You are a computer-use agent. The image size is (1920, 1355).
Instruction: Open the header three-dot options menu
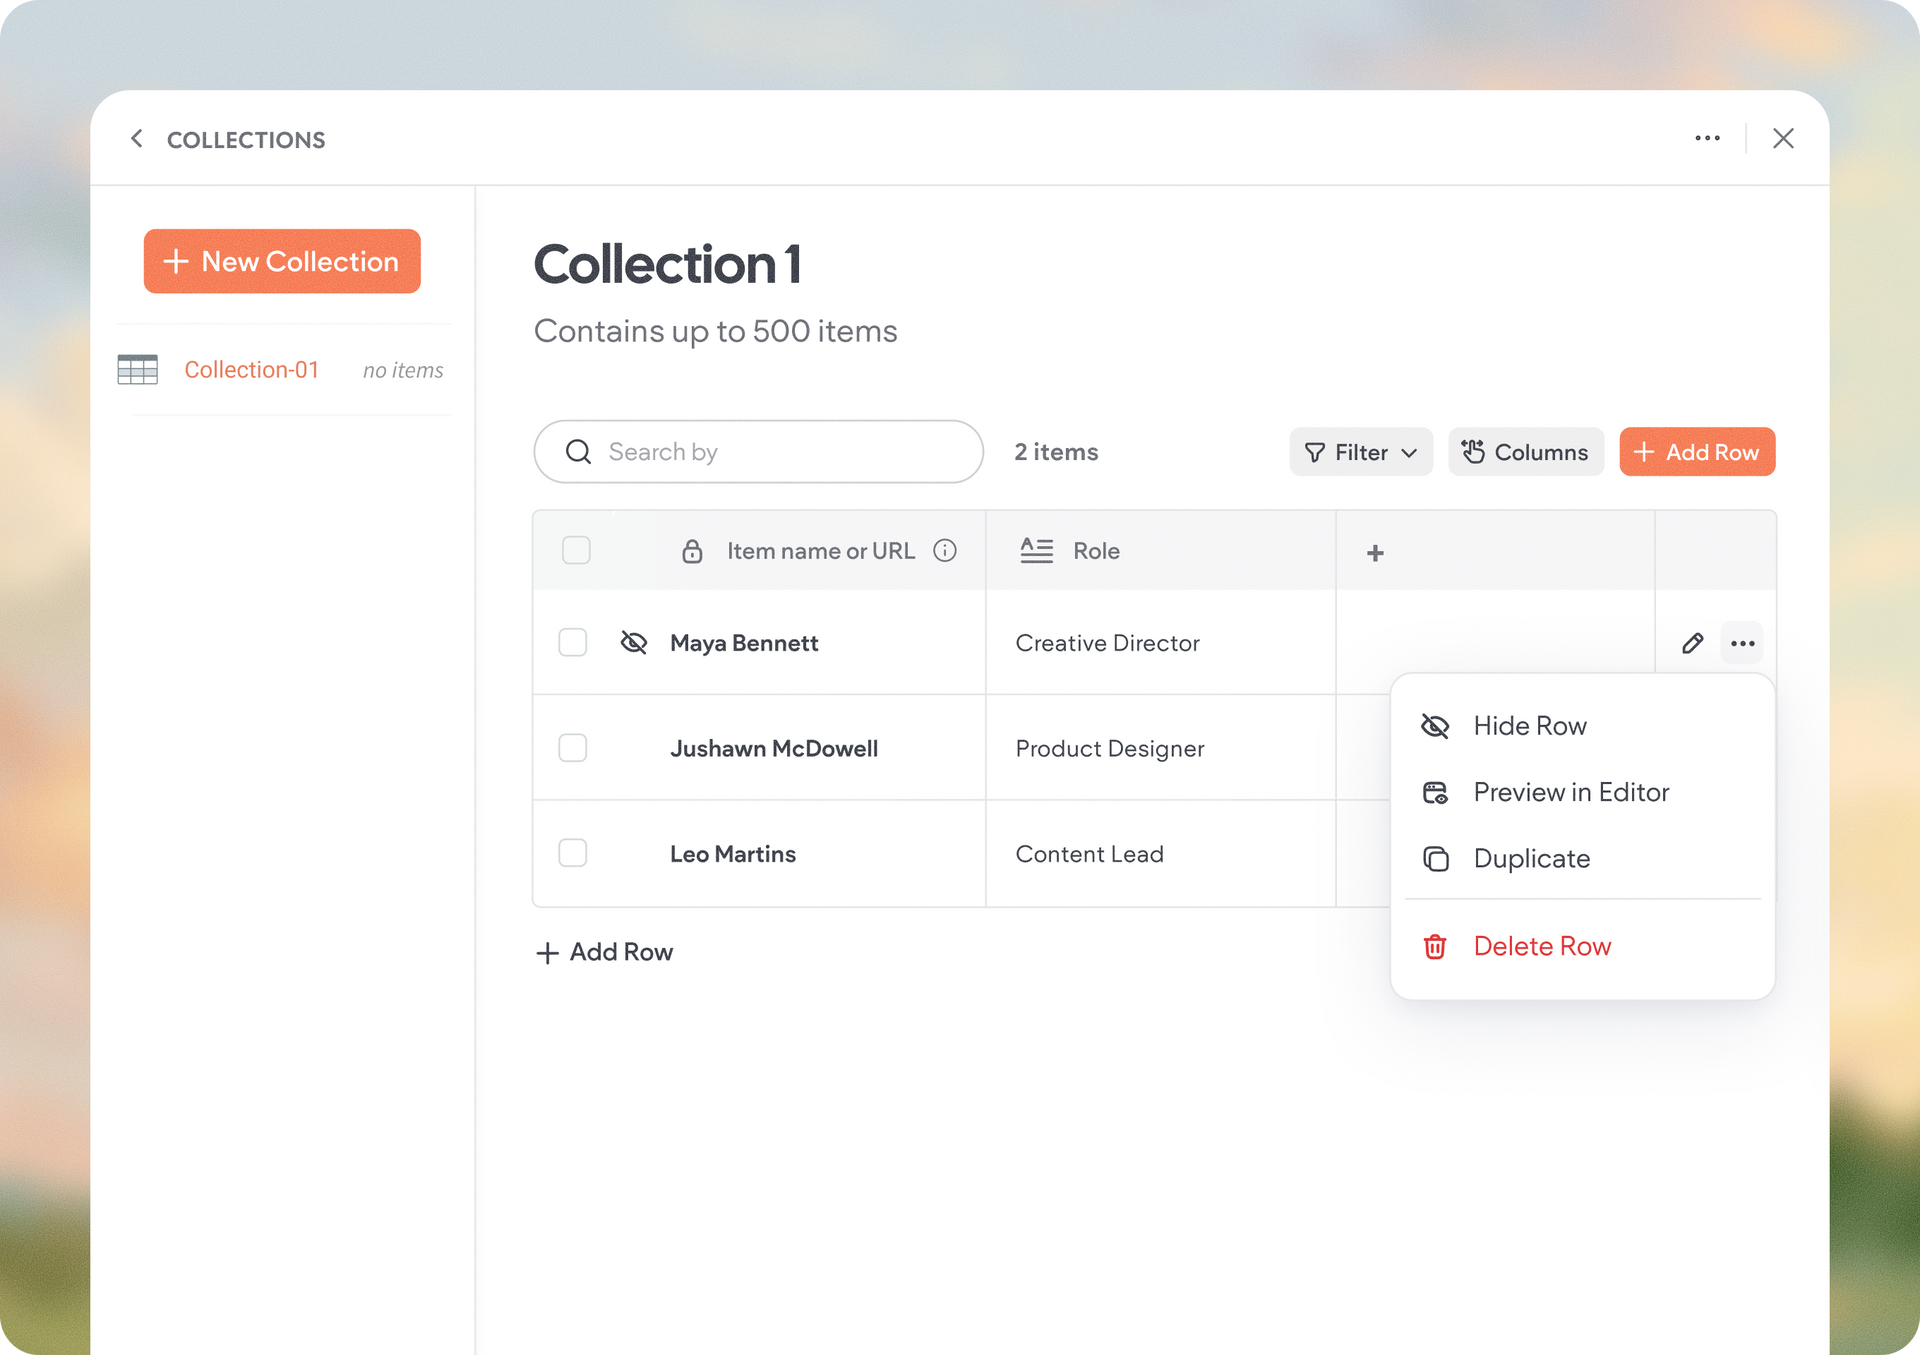point(1707,139)
